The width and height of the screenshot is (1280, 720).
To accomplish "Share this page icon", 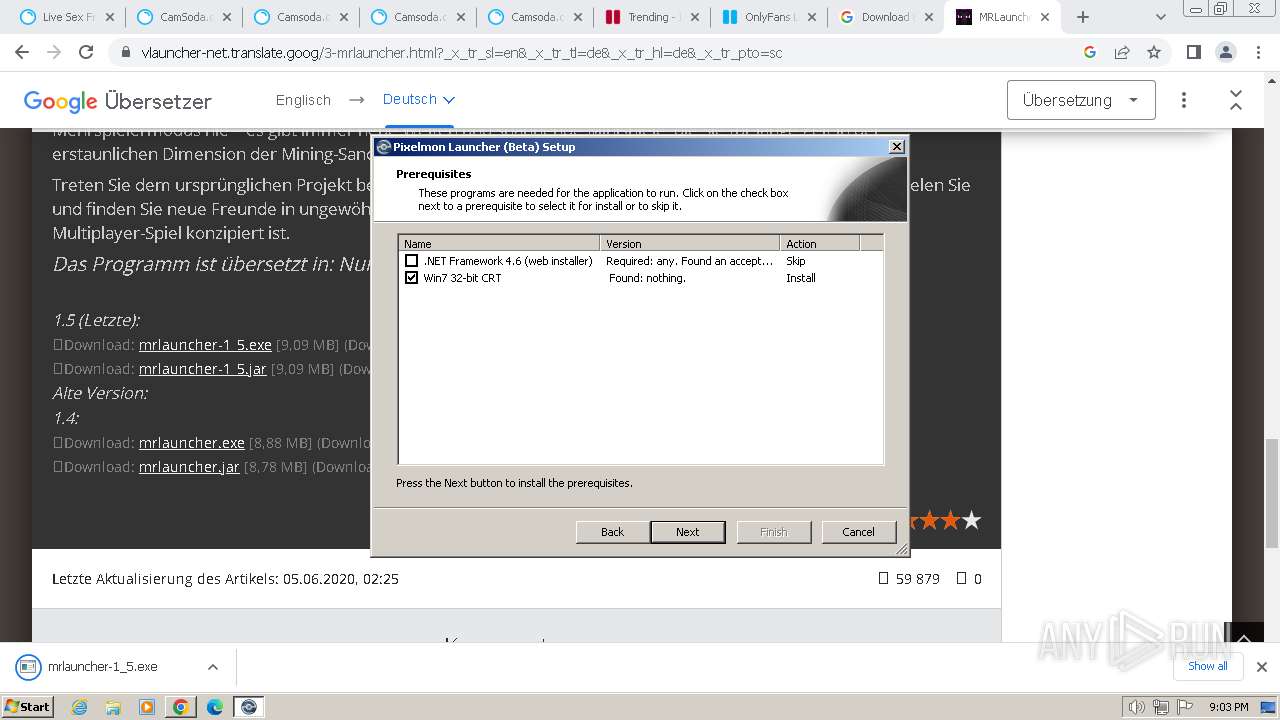I will click(1122, 53).
